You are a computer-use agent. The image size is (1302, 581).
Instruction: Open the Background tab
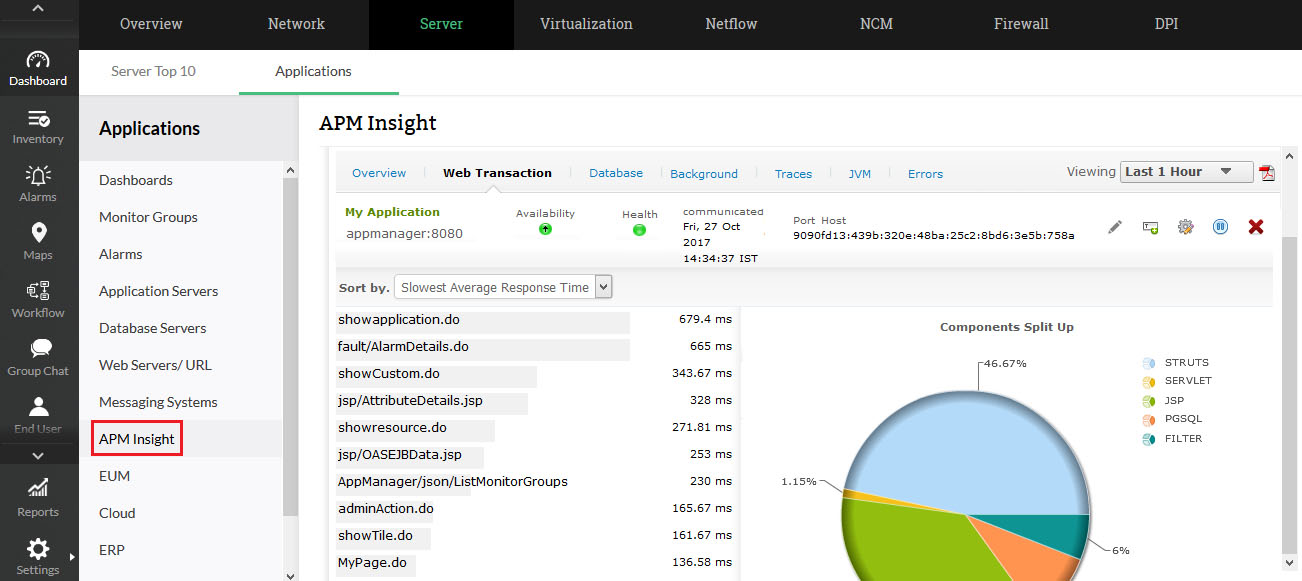(x=704, y=174)
